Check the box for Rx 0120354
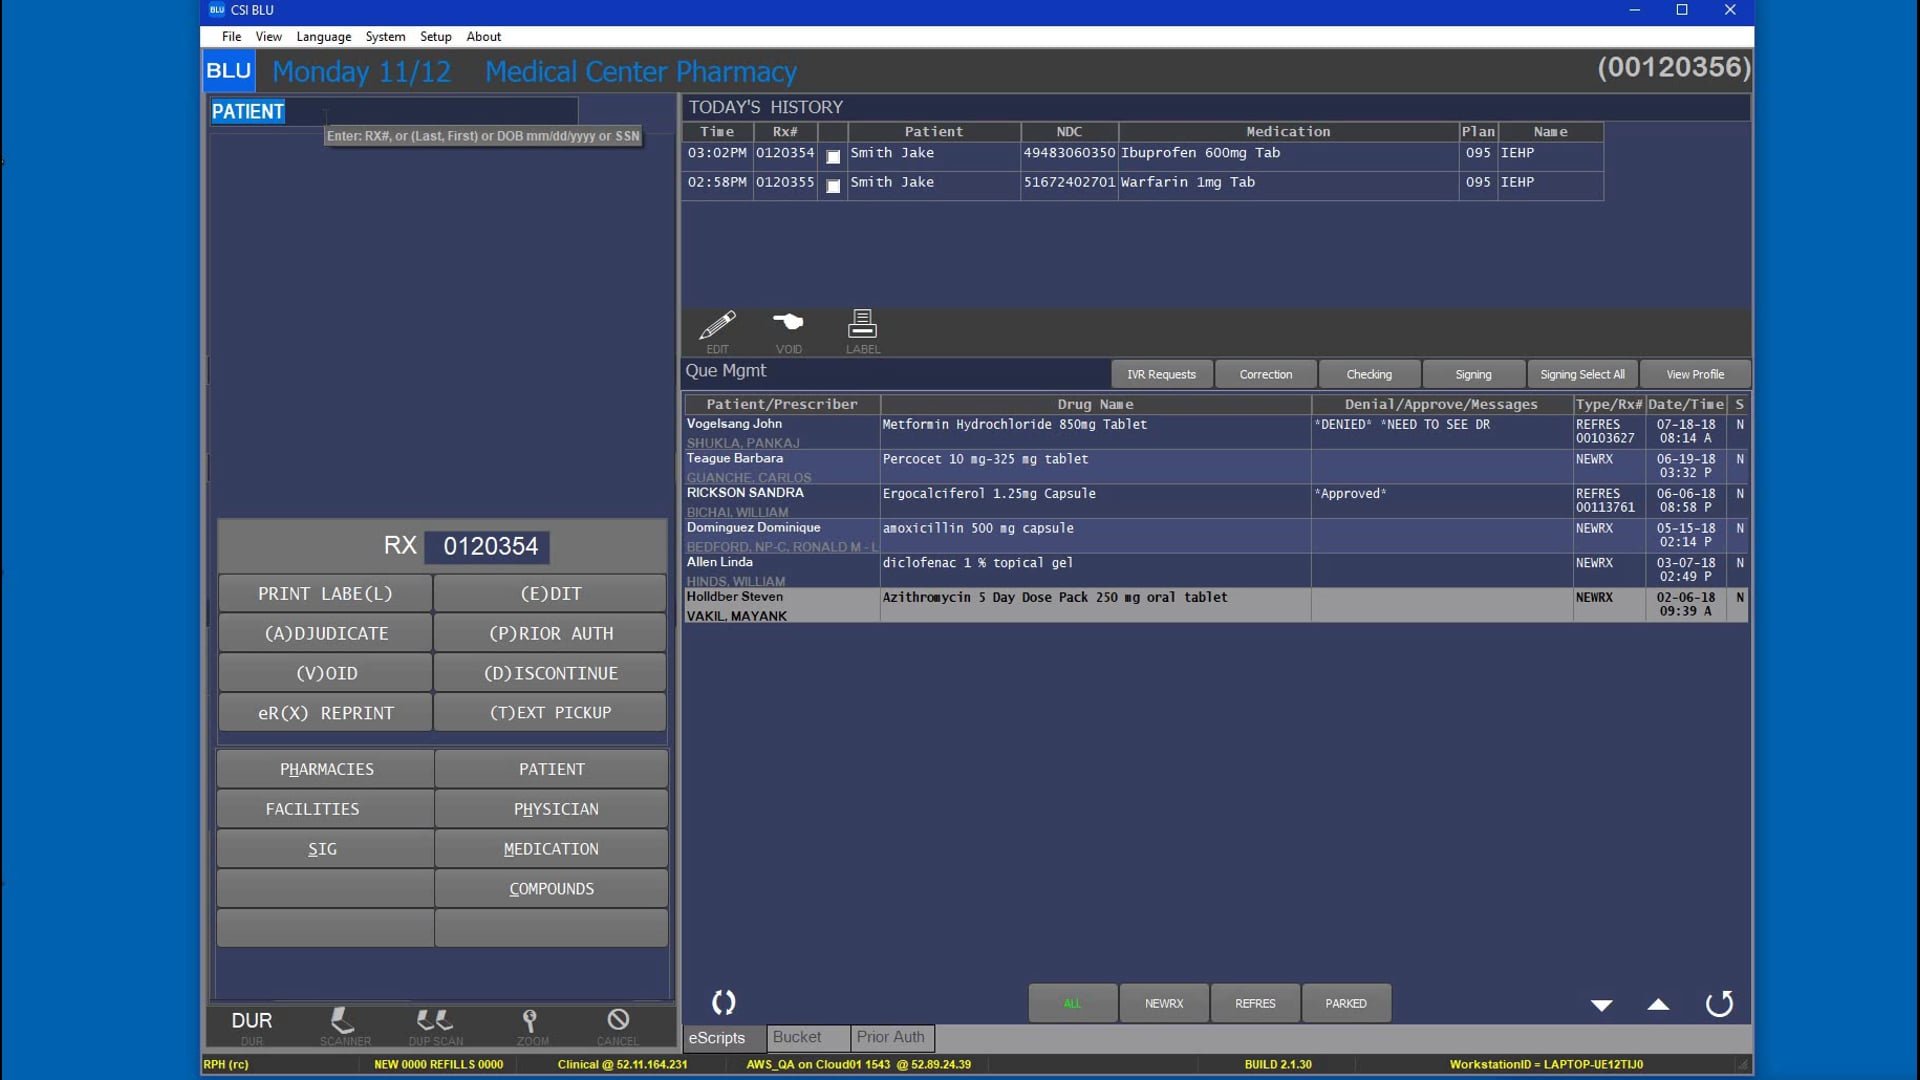 pyautogui.click(x=833, y=157)
